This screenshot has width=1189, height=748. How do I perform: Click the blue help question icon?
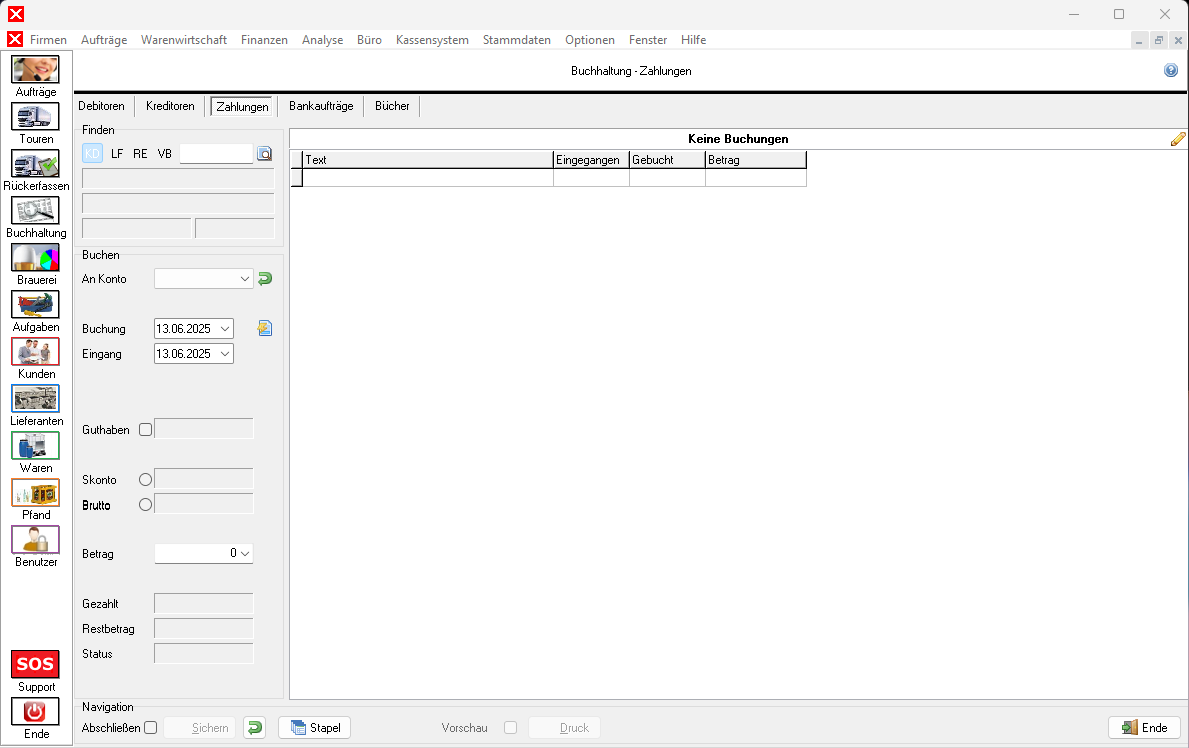(1171, 71)
